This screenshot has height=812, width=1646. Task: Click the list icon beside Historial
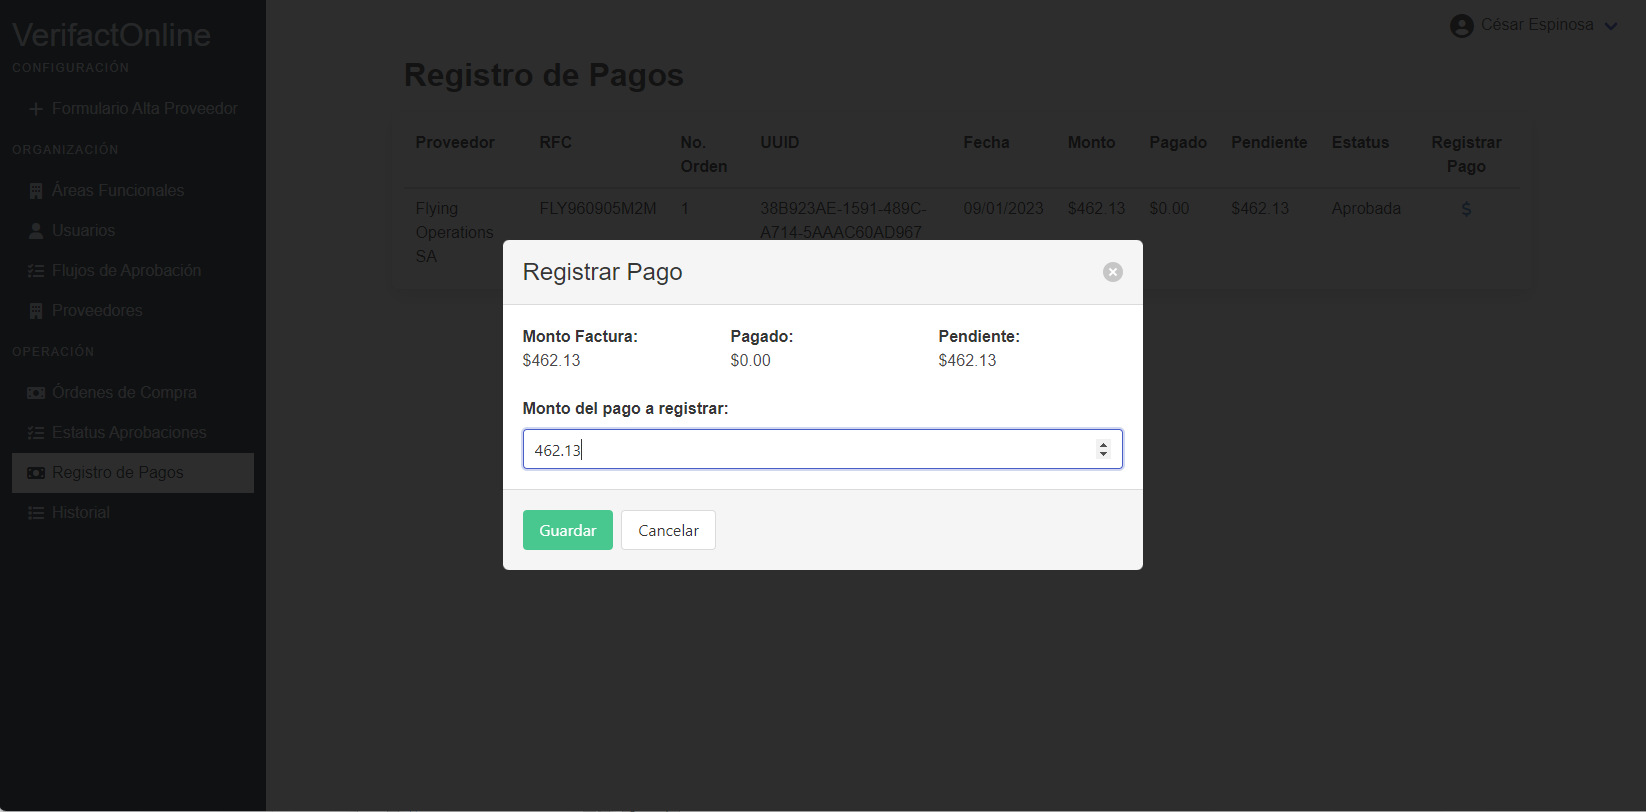point(36,513)
